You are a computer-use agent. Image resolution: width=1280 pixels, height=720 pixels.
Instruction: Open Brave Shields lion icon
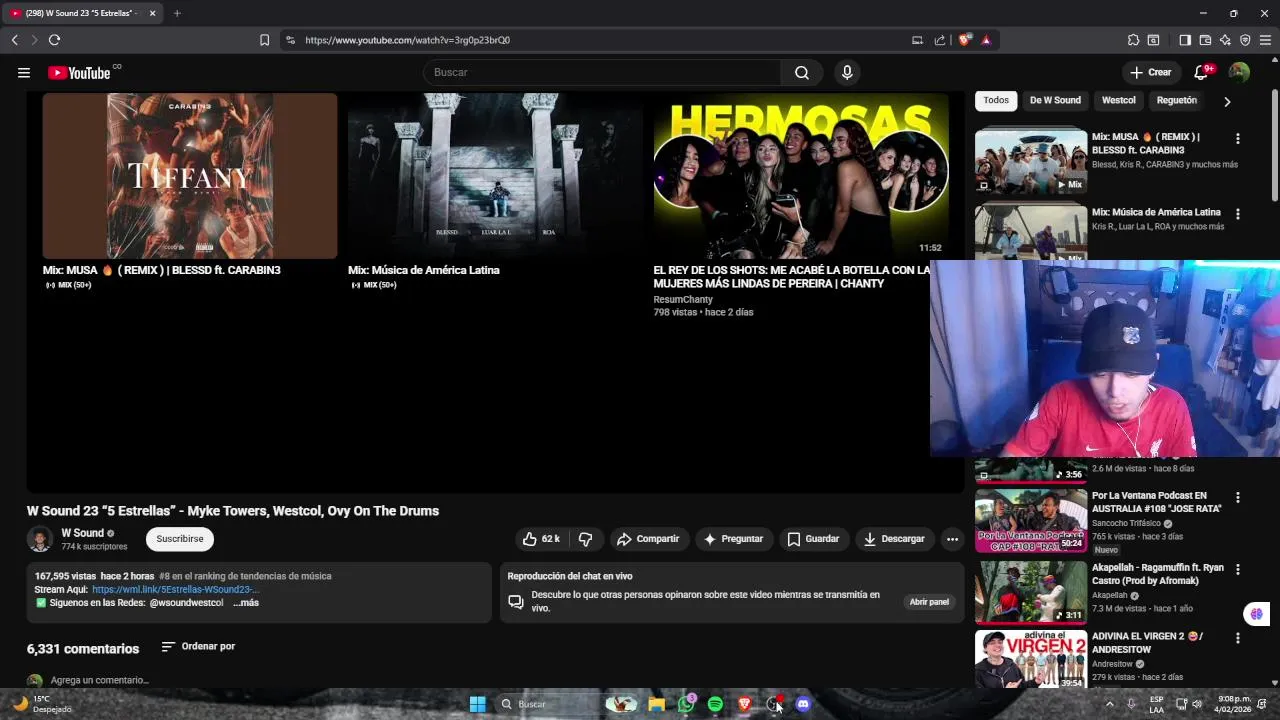click(964, 40)
